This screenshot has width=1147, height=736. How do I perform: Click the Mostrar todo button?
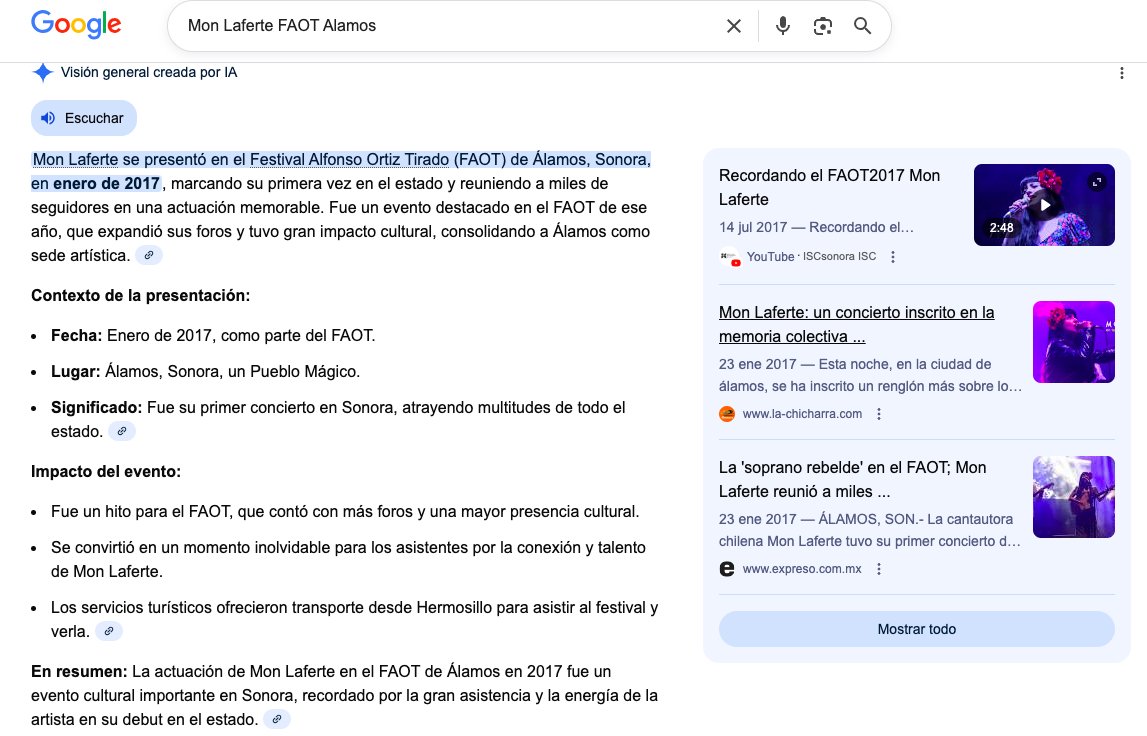click(917, 629)
